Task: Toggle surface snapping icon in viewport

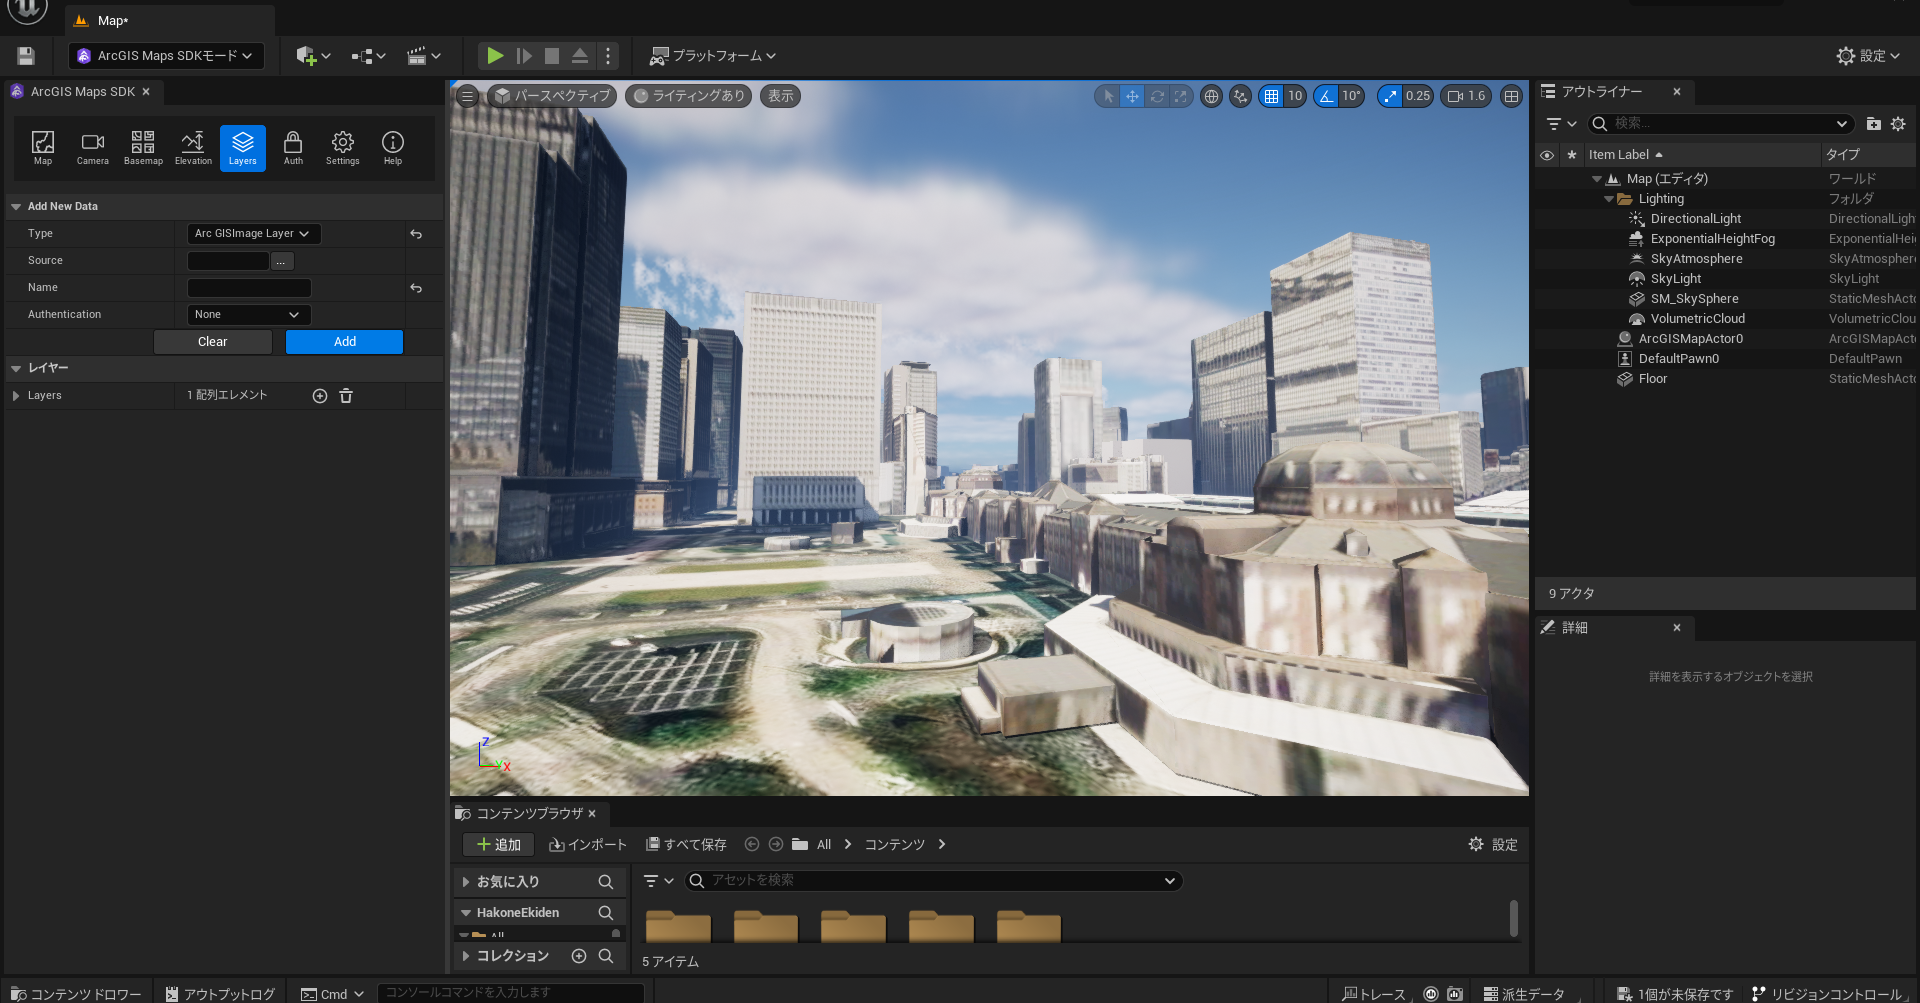Action: (x=1240, y=96)
